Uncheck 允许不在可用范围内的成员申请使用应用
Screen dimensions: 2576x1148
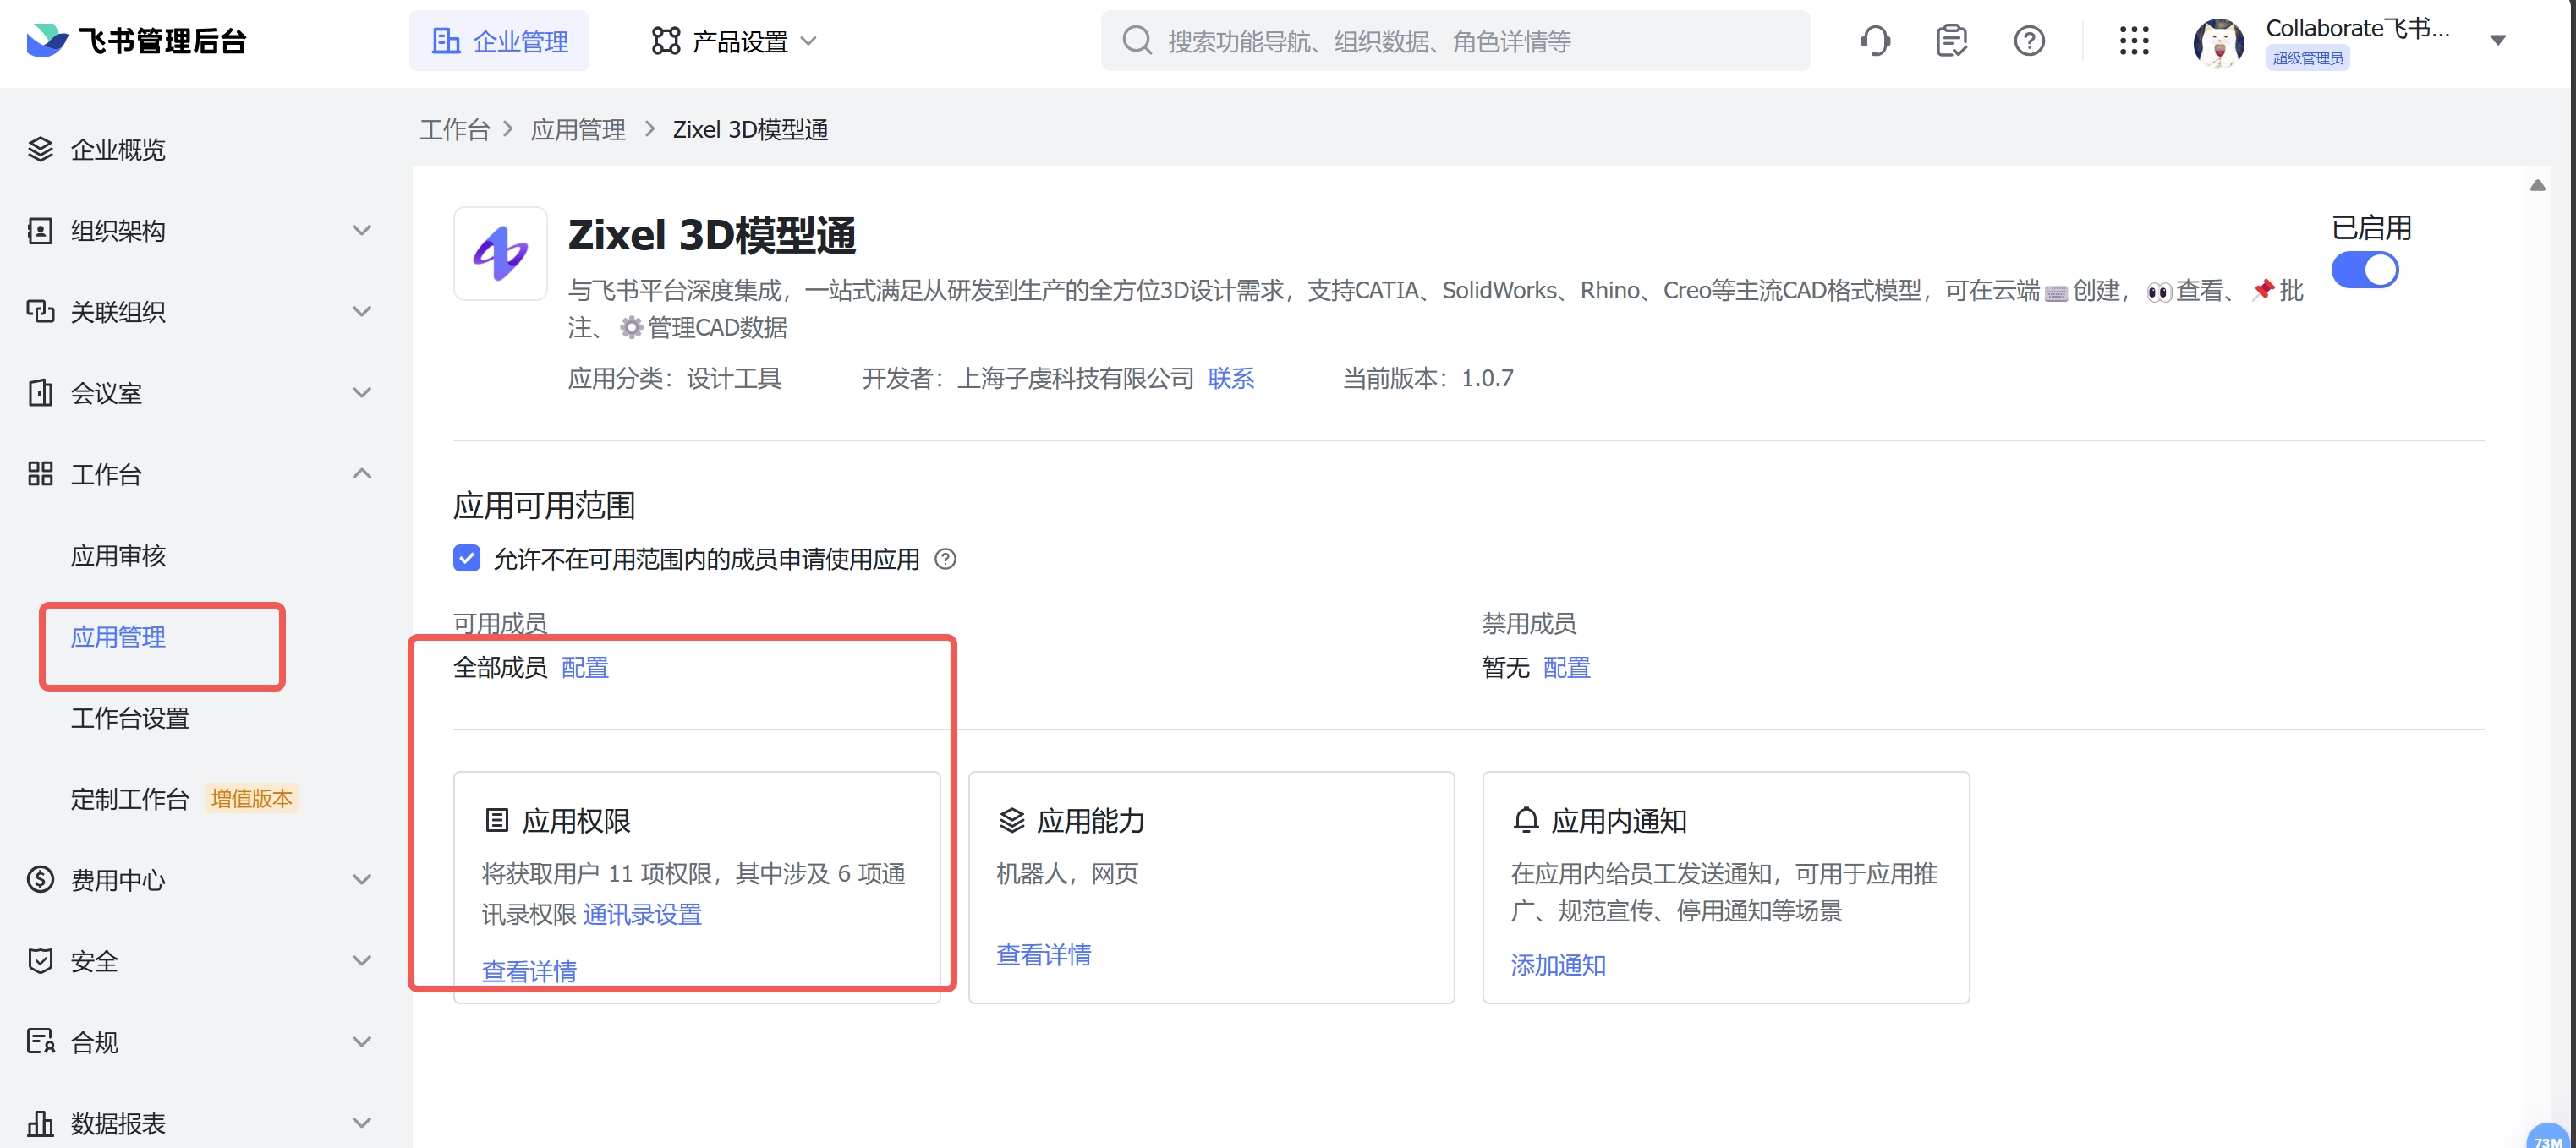(466, 558)
